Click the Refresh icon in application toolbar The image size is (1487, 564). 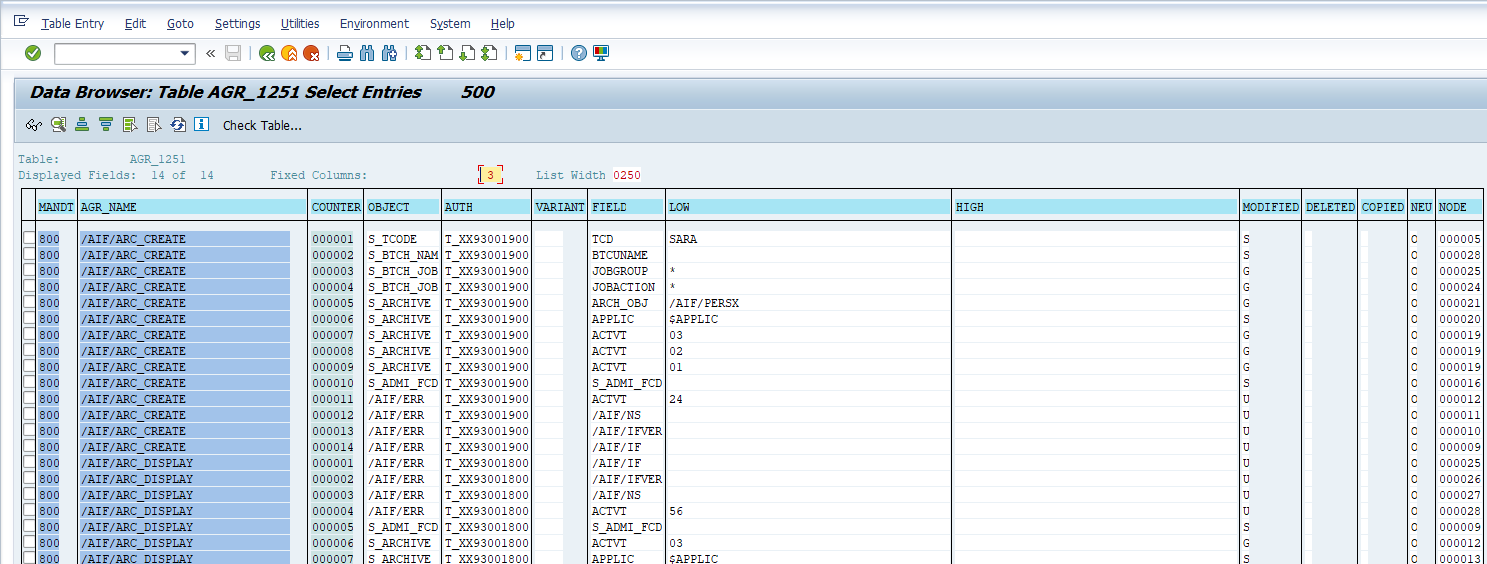click(178, 125)
